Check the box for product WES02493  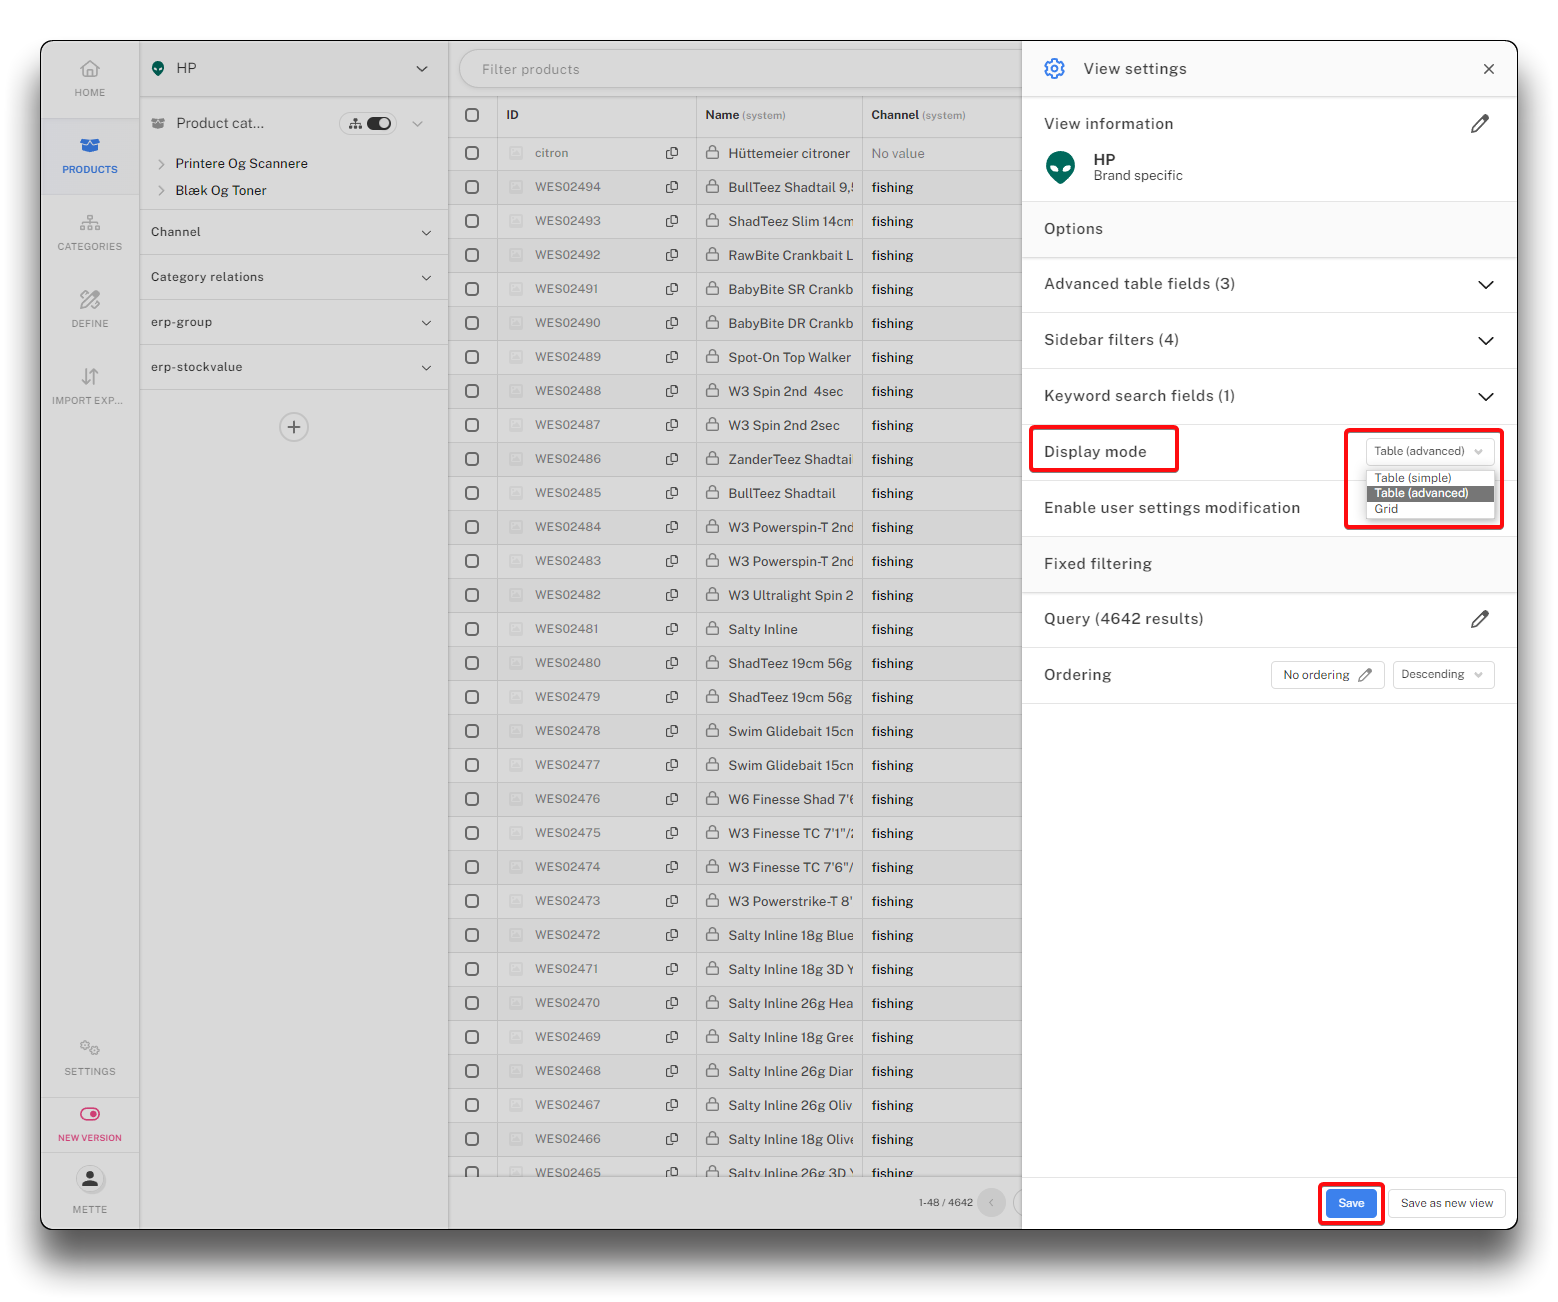point(472,221)
